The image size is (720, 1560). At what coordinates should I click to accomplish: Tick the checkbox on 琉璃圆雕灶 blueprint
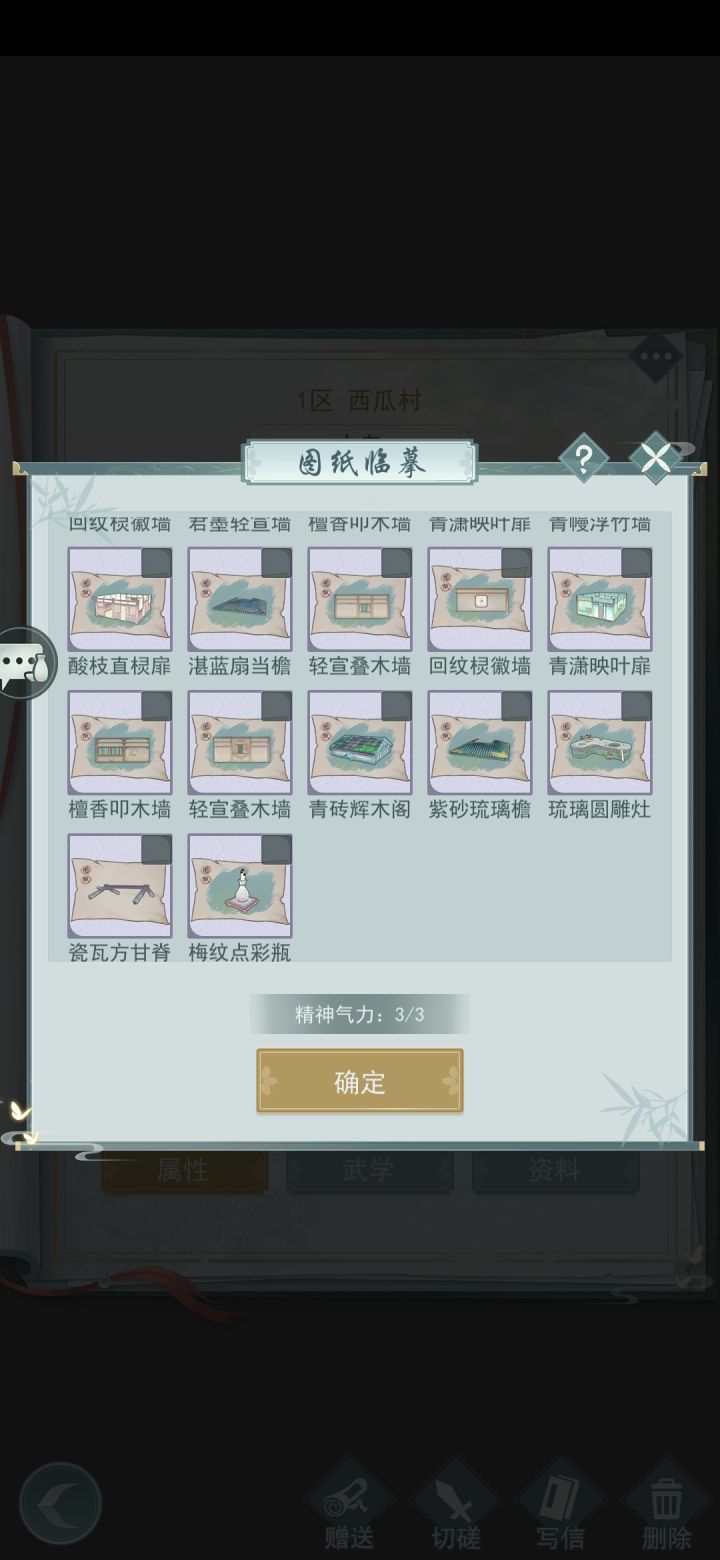tap(636, 707)
